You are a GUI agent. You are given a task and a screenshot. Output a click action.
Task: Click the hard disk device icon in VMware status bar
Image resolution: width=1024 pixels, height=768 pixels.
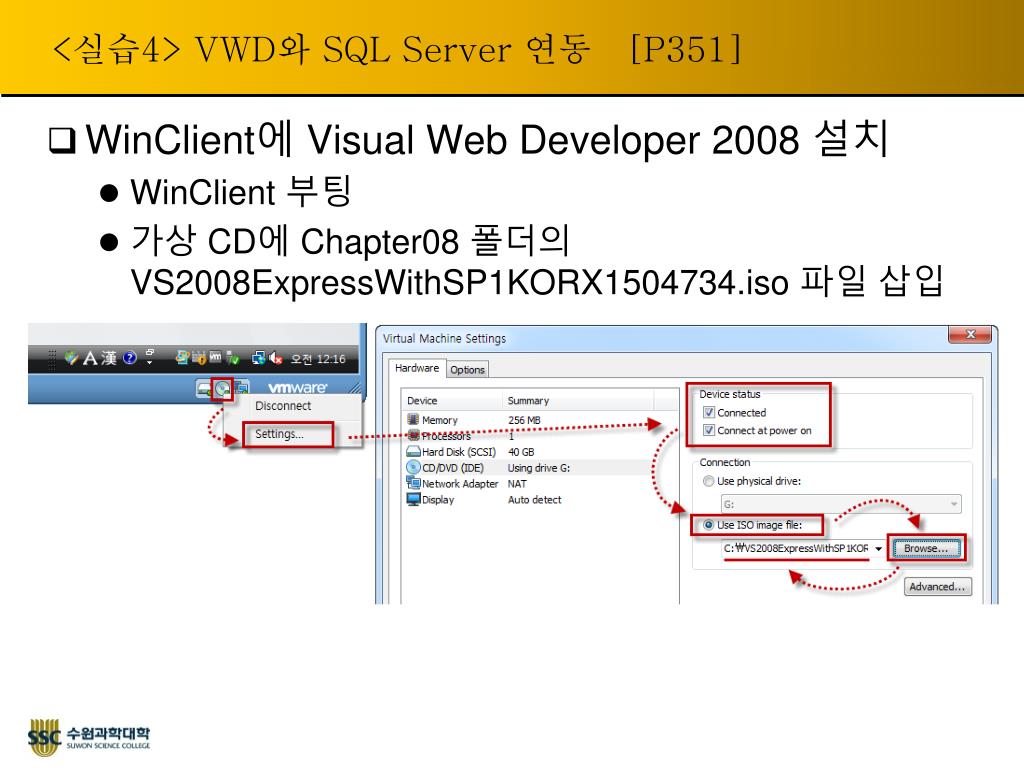coord(203,389)
